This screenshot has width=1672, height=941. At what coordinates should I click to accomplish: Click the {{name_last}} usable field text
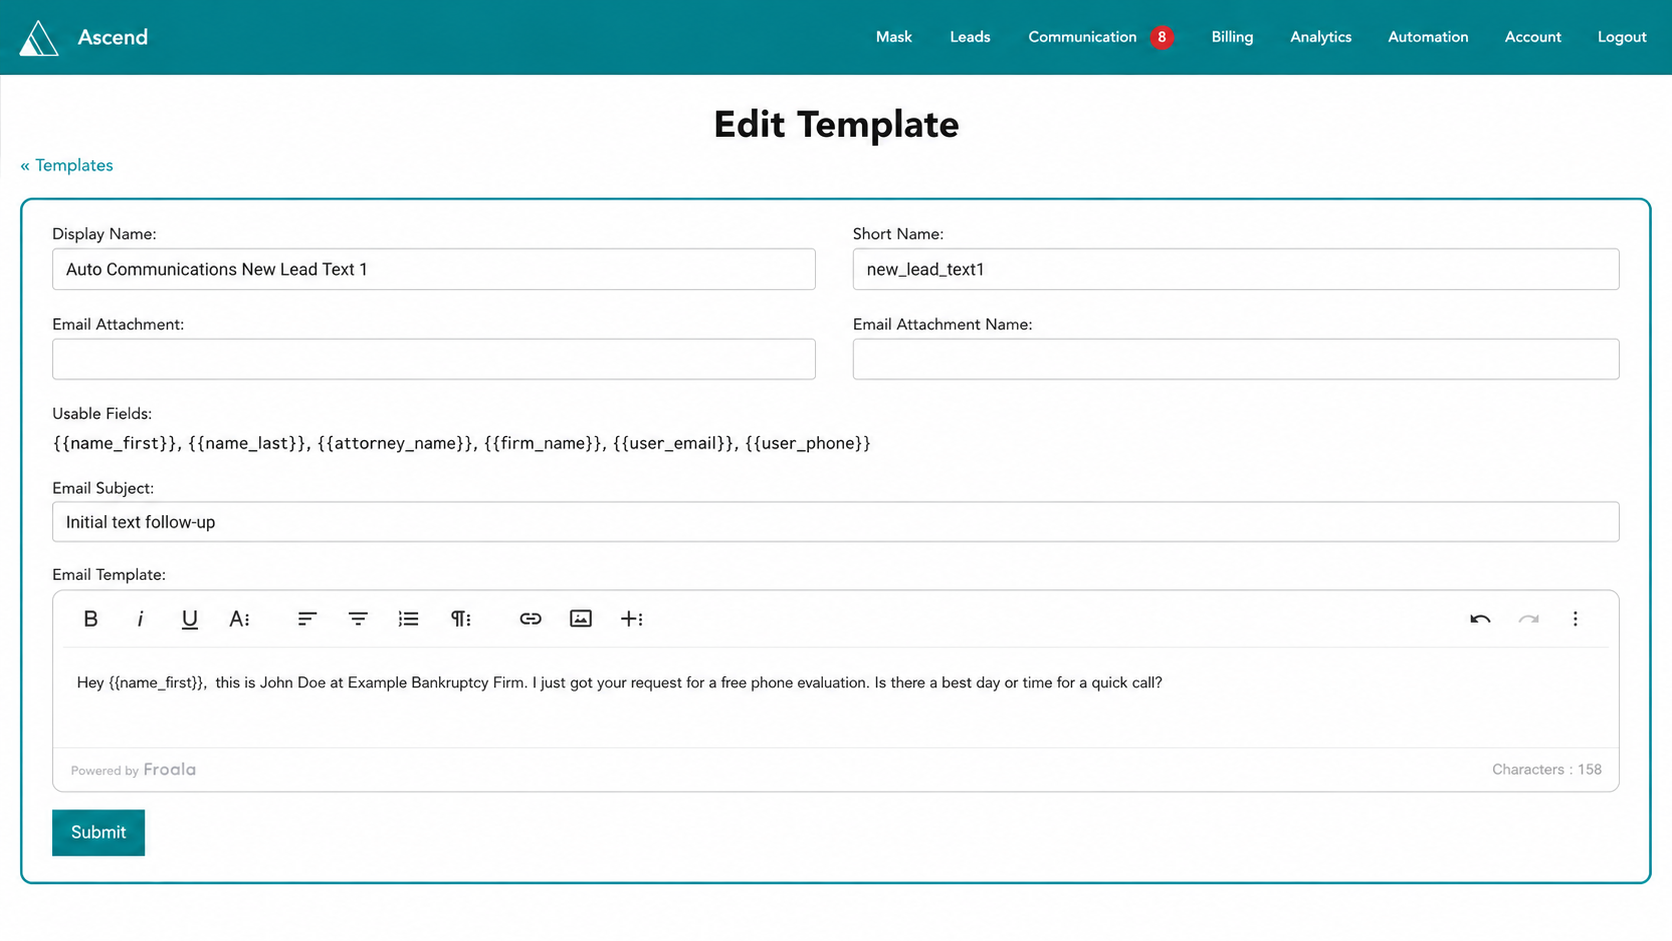point(249,443)
